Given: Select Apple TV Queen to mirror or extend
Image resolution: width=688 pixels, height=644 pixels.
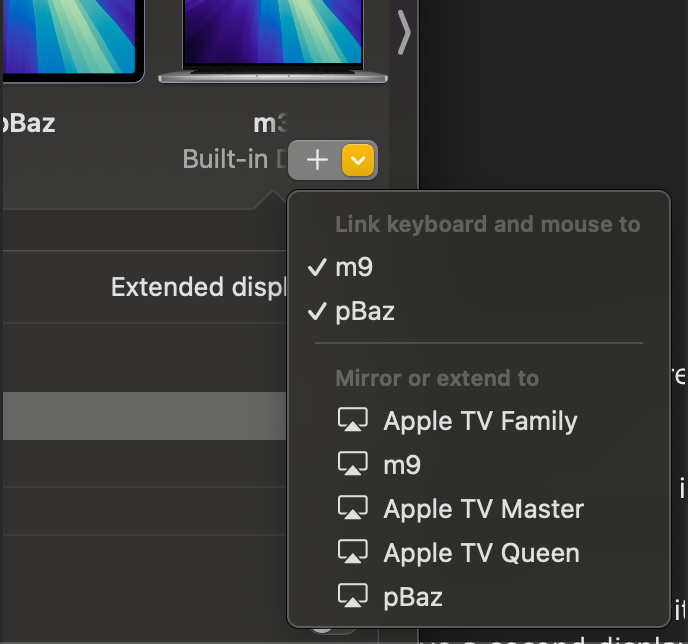Looking at the screenshot, I should pos(481,553).
